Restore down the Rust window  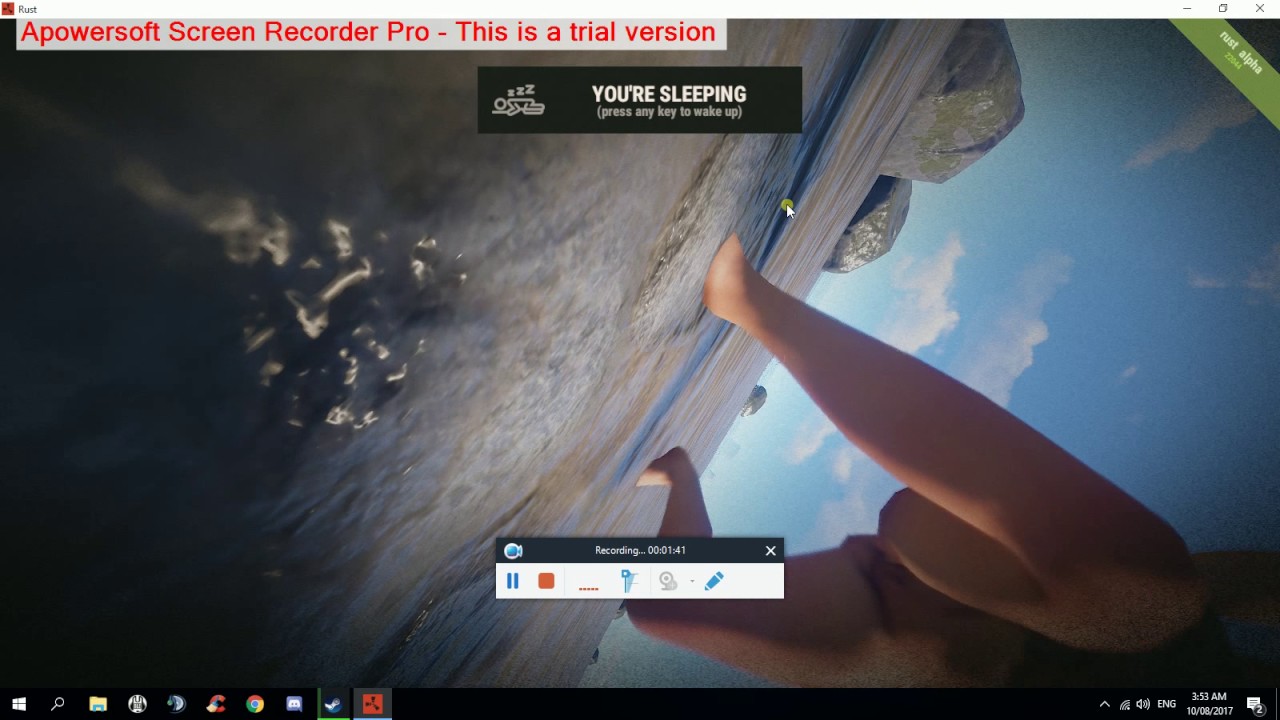click(x=1223, y=9)
